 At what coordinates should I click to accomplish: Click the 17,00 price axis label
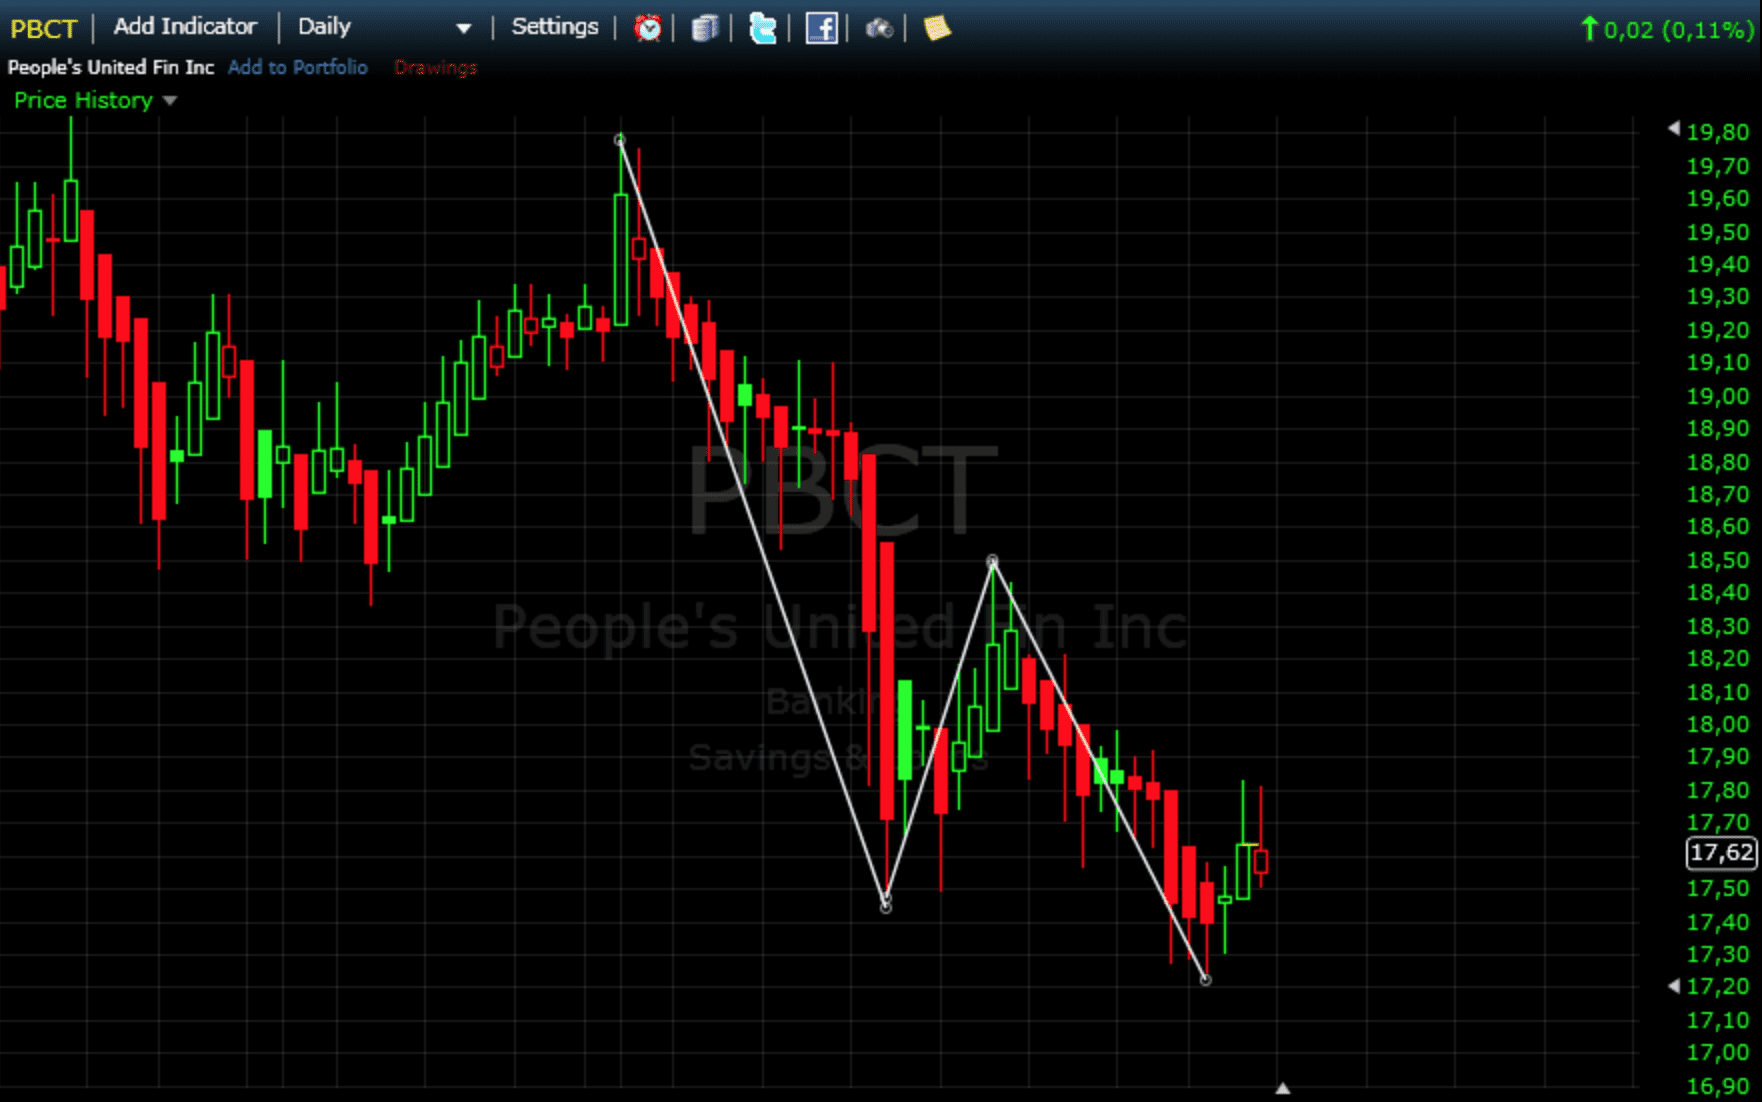tap(1718, 1052)
